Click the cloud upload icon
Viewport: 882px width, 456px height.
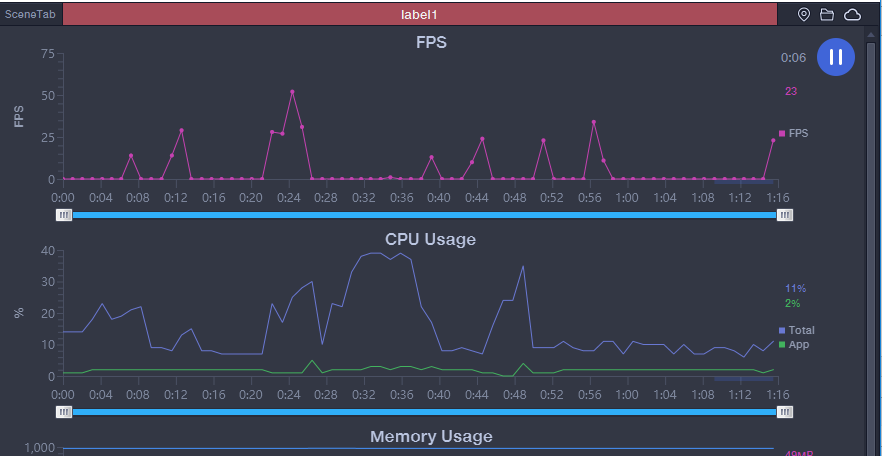pyautogui.click(x=852, y=15)
